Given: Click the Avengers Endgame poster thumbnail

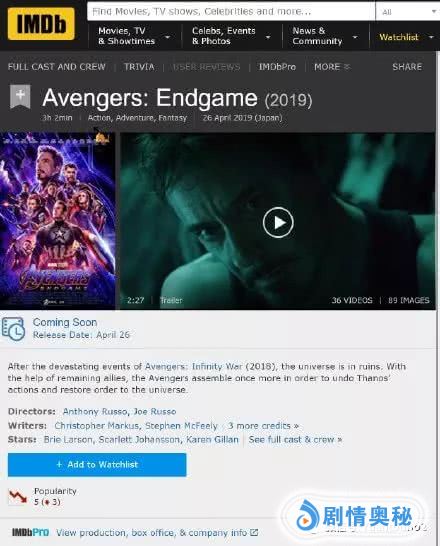Looking at the screenshot, I should (x=57, y=221).
